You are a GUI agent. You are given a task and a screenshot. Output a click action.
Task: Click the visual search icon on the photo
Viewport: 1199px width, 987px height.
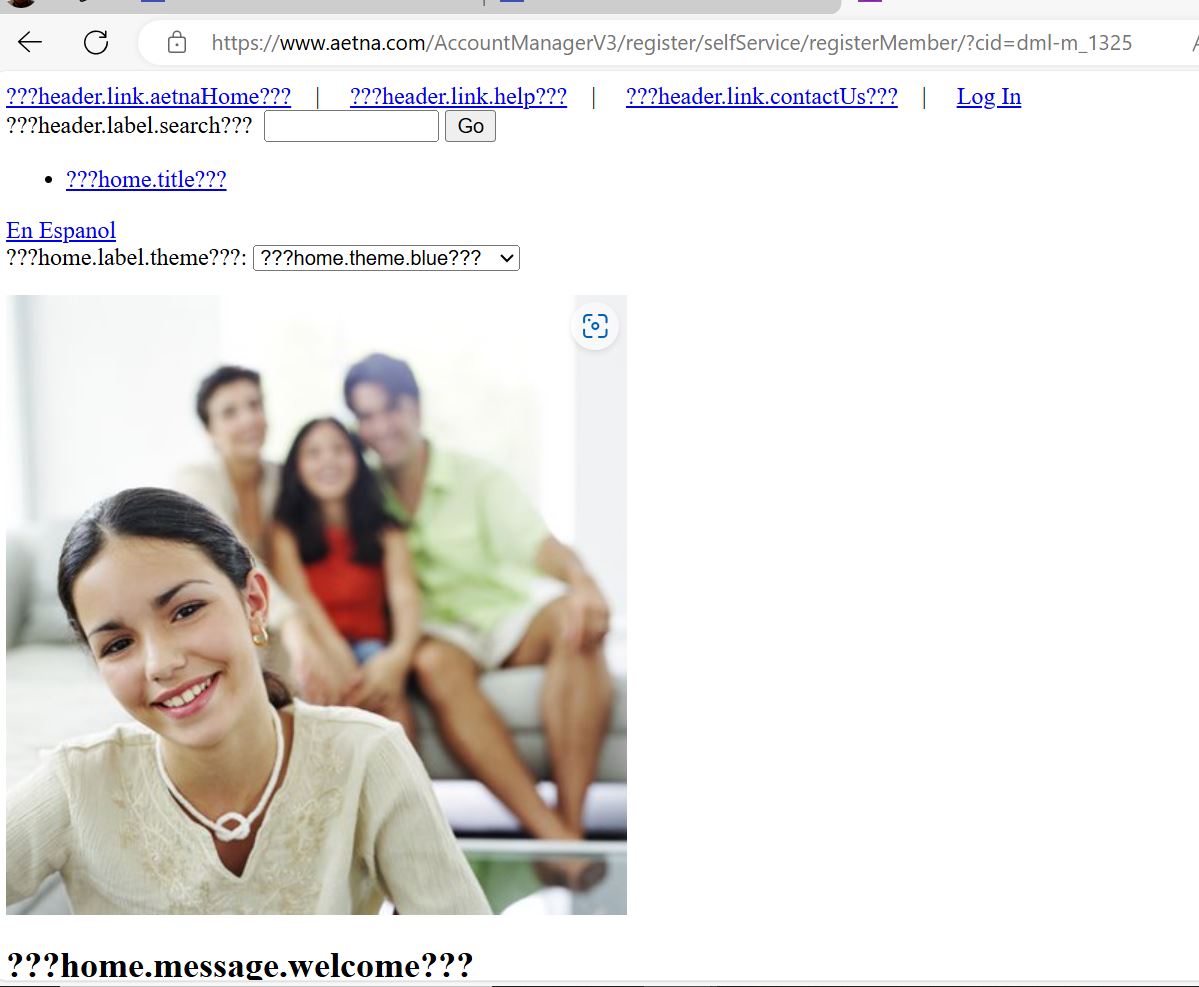(x=595, y=326)
